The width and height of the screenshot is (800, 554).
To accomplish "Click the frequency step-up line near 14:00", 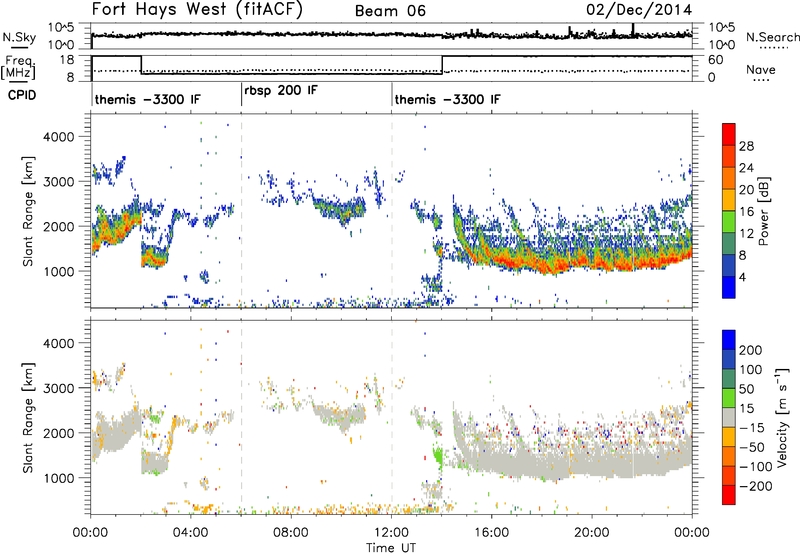I will click(442, 65).
